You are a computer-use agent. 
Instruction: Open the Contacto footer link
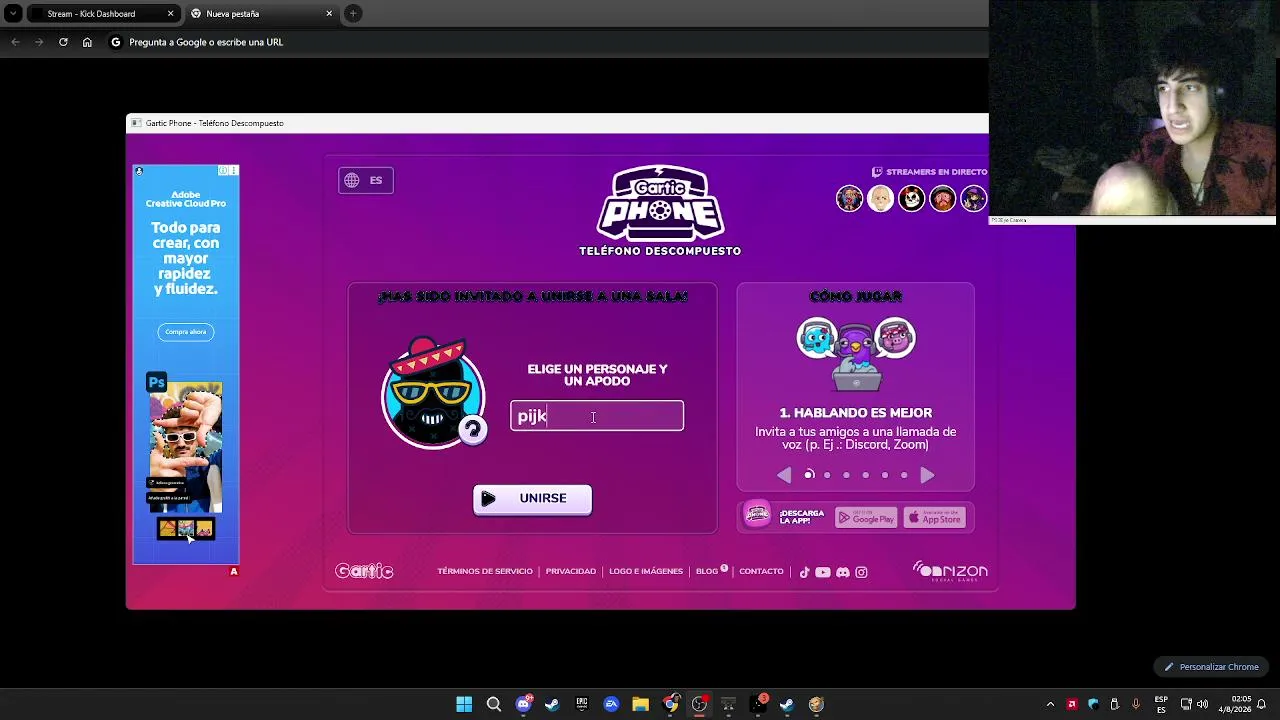tap(761, 571)
